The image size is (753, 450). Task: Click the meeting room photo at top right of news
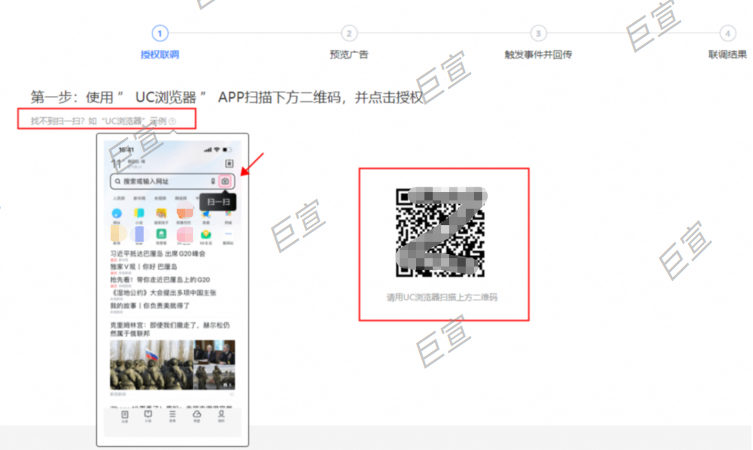[215, 352]
